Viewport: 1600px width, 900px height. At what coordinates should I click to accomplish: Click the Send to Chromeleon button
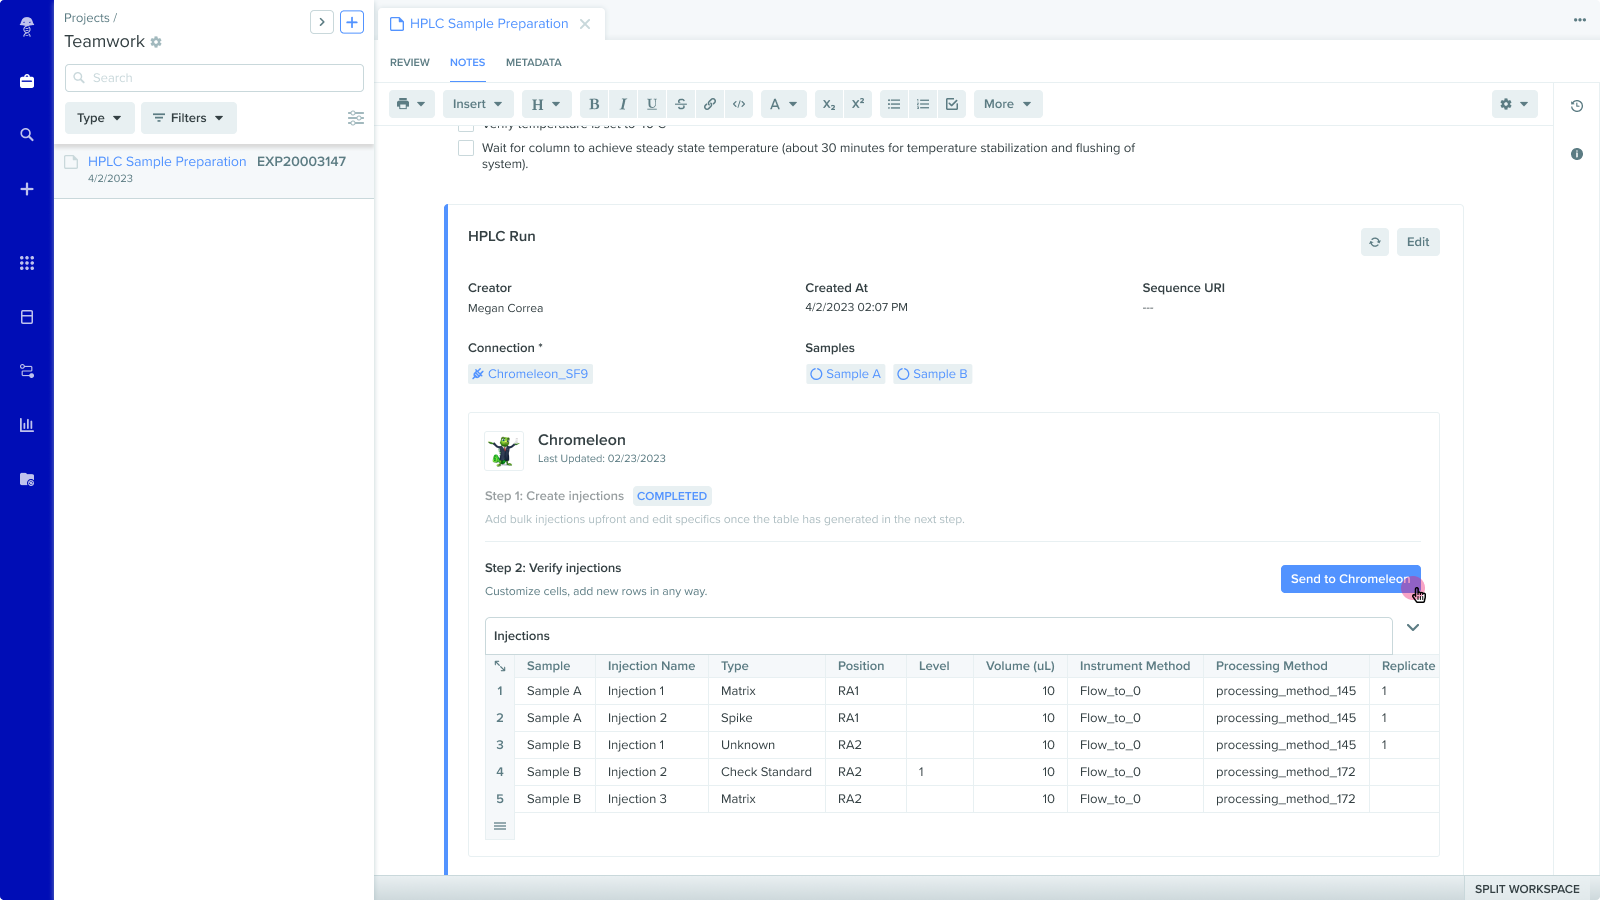pyautogui.click(x=1351, y=579)
